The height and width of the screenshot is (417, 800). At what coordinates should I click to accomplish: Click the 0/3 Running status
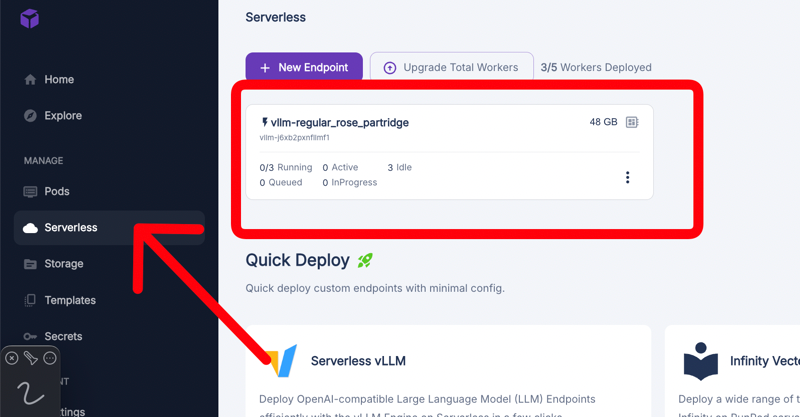[x=286, y=167]
